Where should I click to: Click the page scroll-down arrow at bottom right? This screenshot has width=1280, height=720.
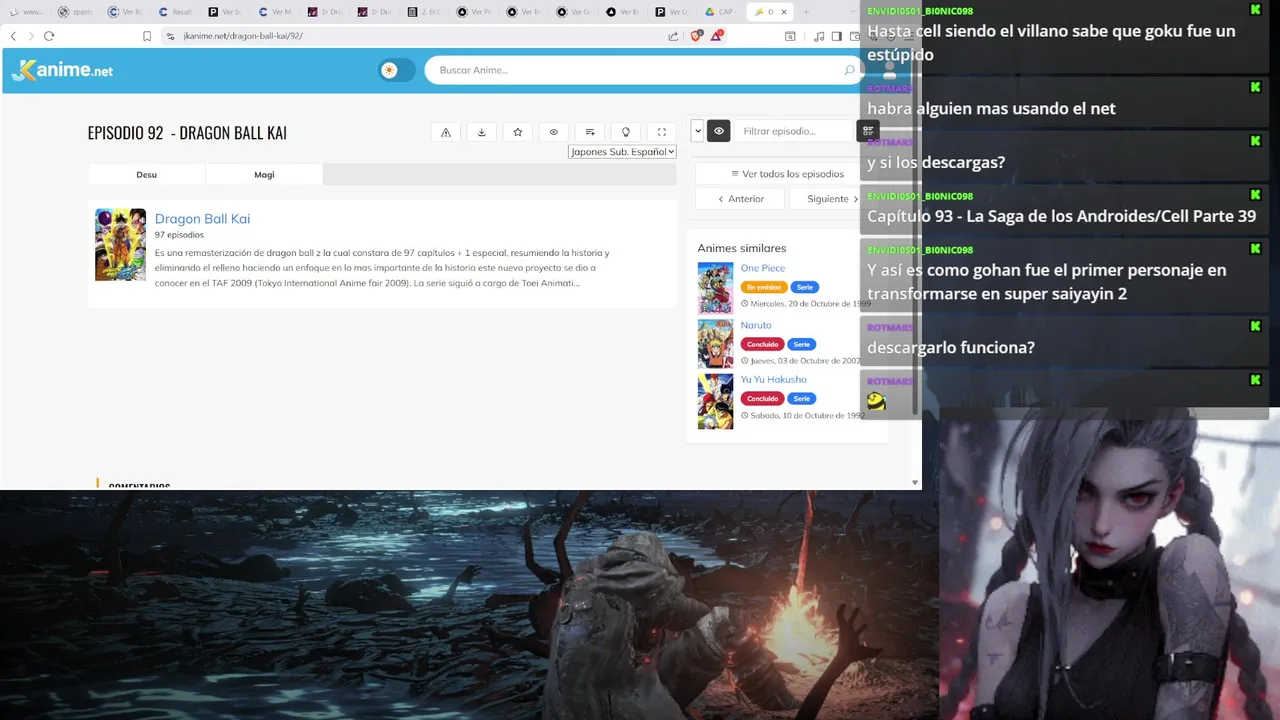coord(915,483)
